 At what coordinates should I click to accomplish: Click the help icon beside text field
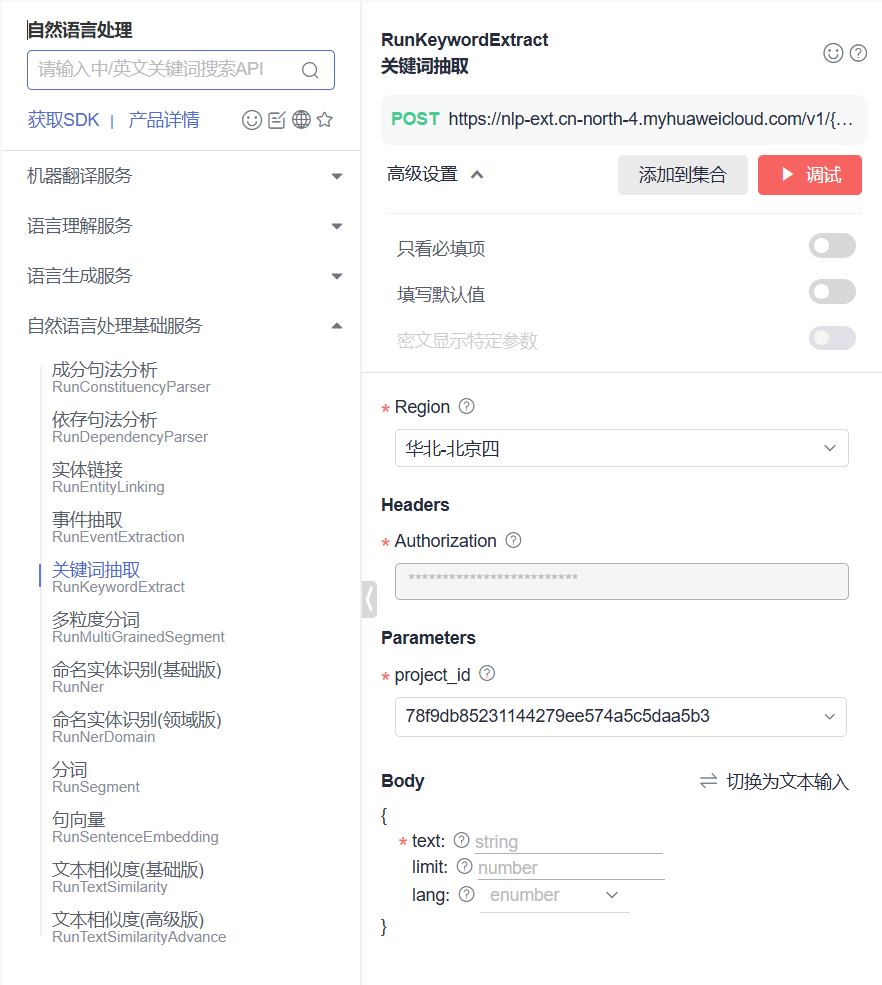(461, 840)
